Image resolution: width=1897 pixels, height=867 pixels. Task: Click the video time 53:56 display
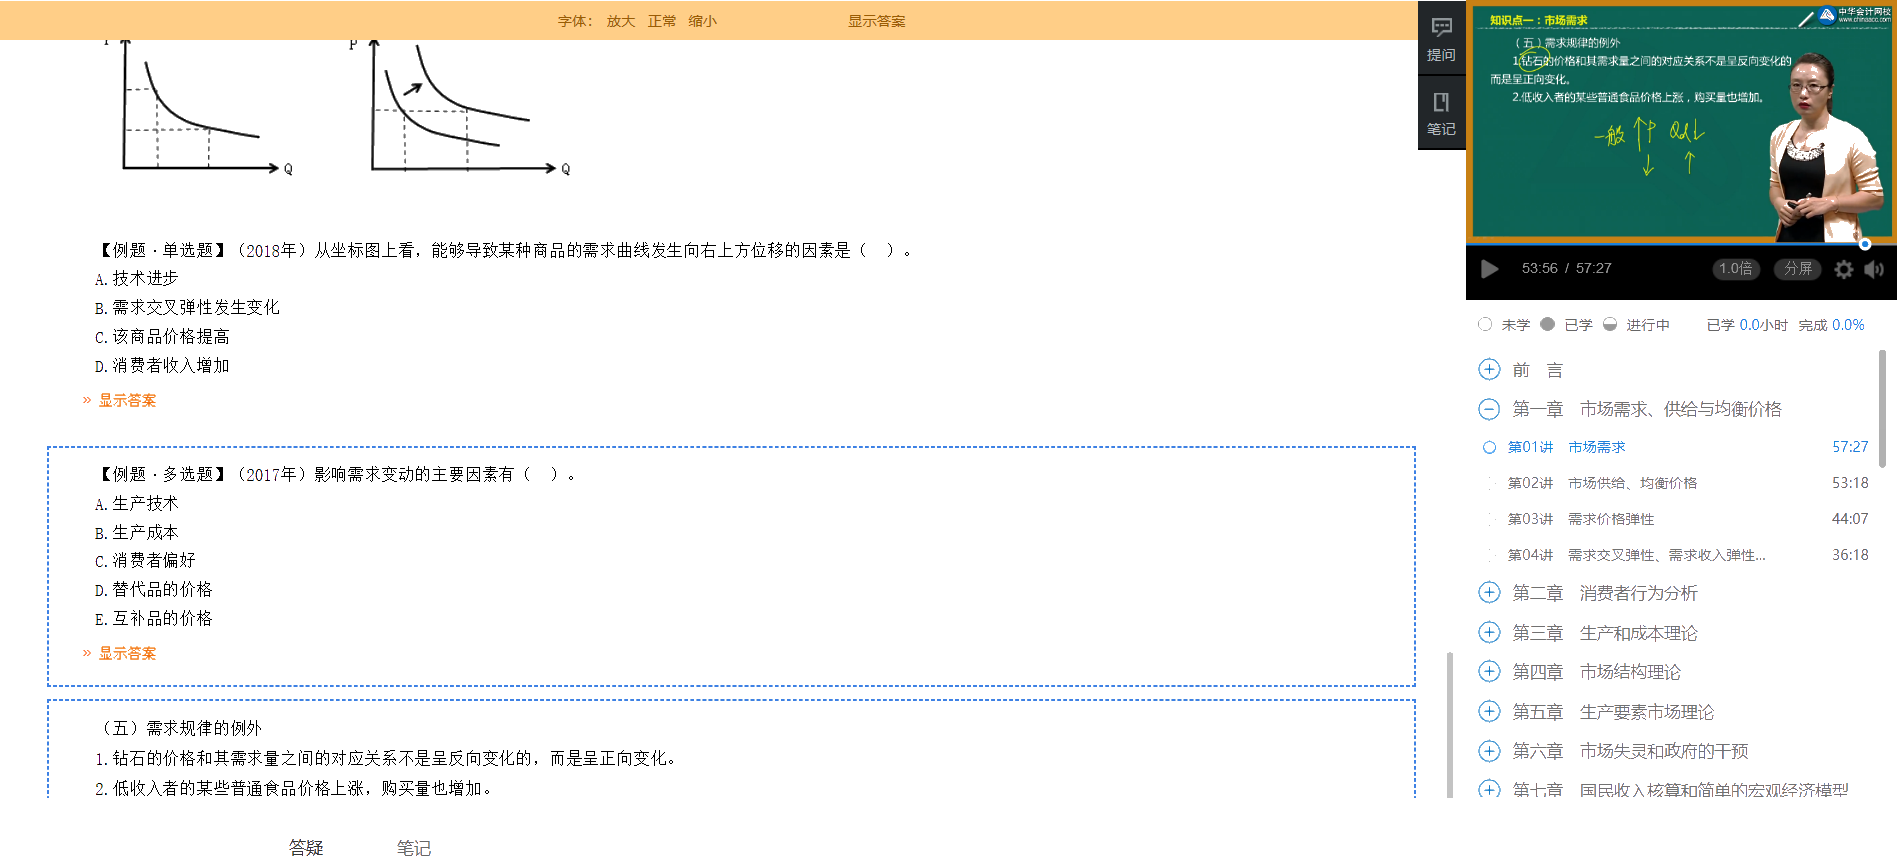click(1539, 268)
